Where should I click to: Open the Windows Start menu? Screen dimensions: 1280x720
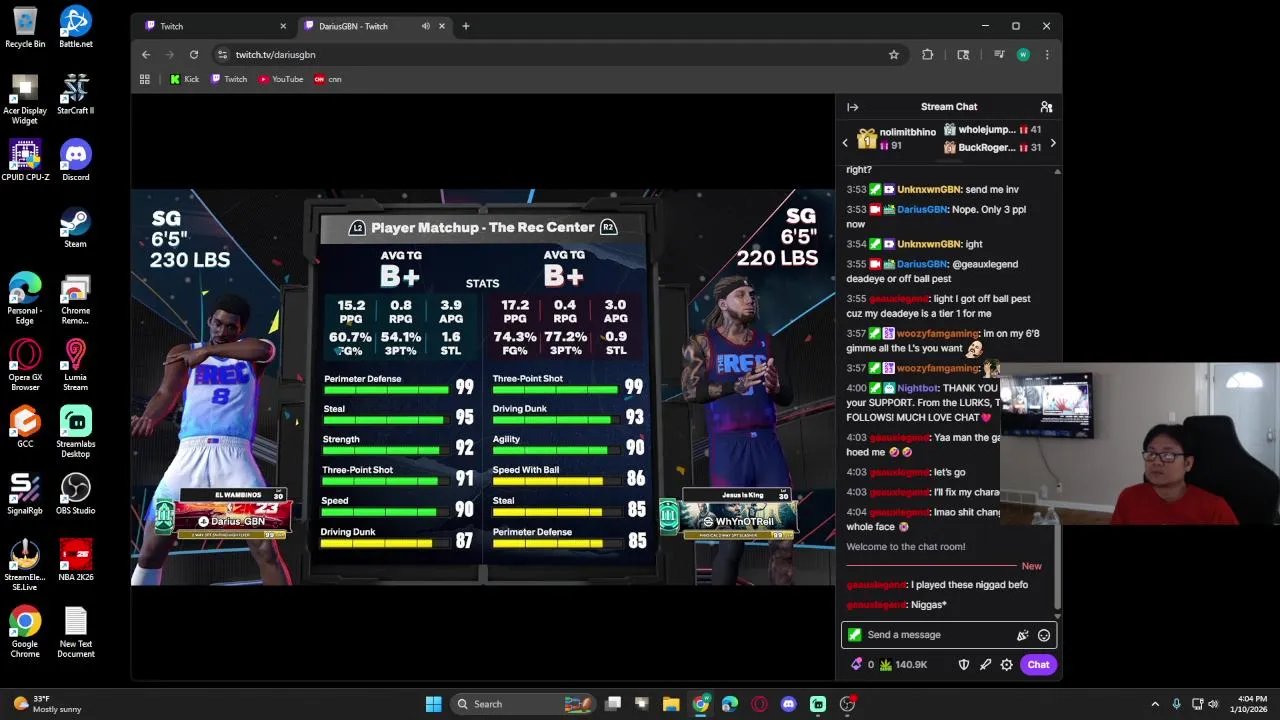(433, 704)
